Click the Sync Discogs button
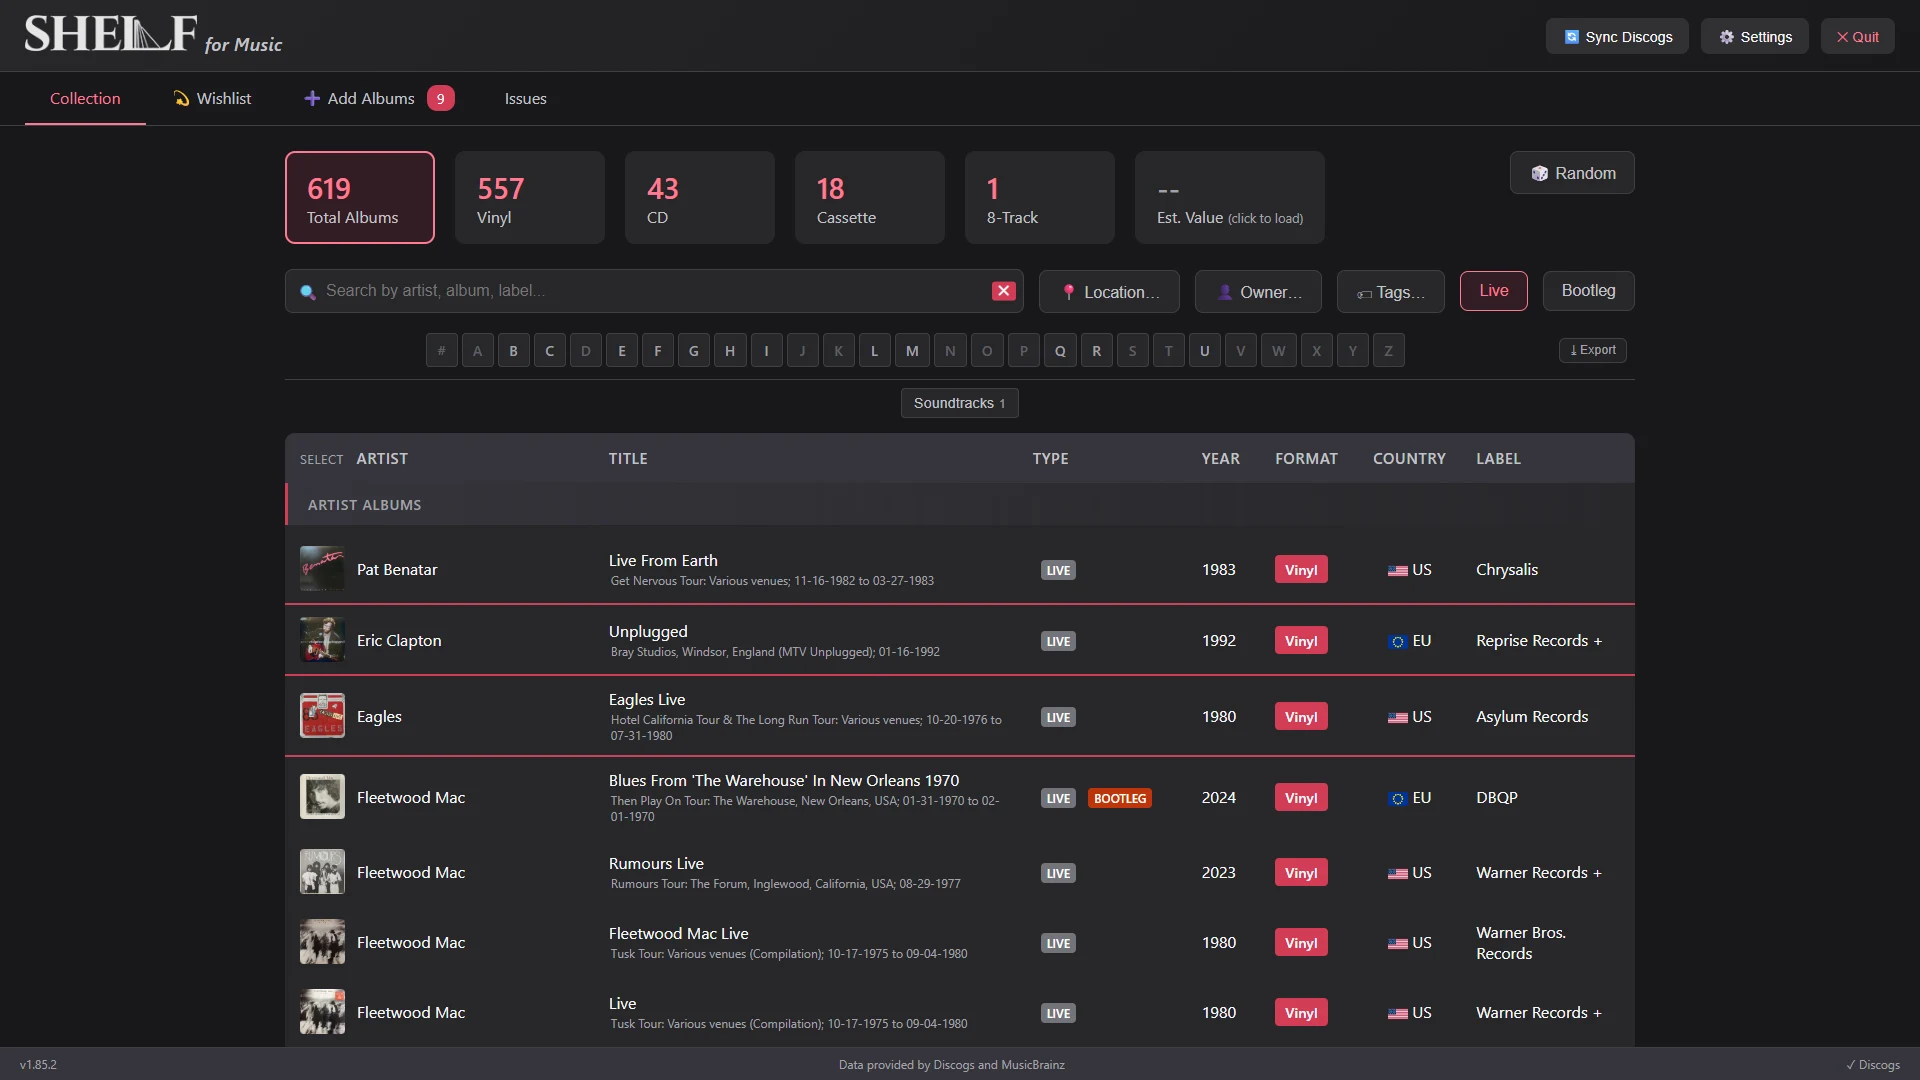 tap(1617, 37)
